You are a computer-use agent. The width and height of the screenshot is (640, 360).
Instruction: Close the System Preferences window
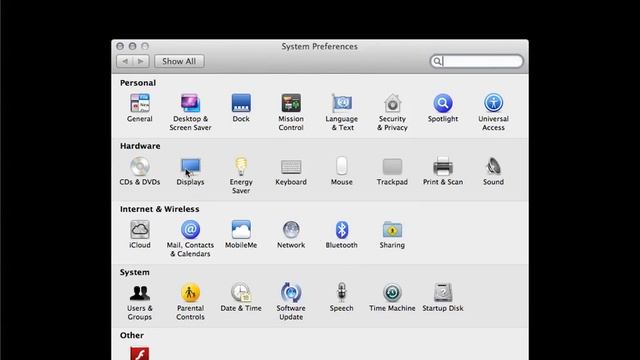pyautogui.click(x=120, y=46)
